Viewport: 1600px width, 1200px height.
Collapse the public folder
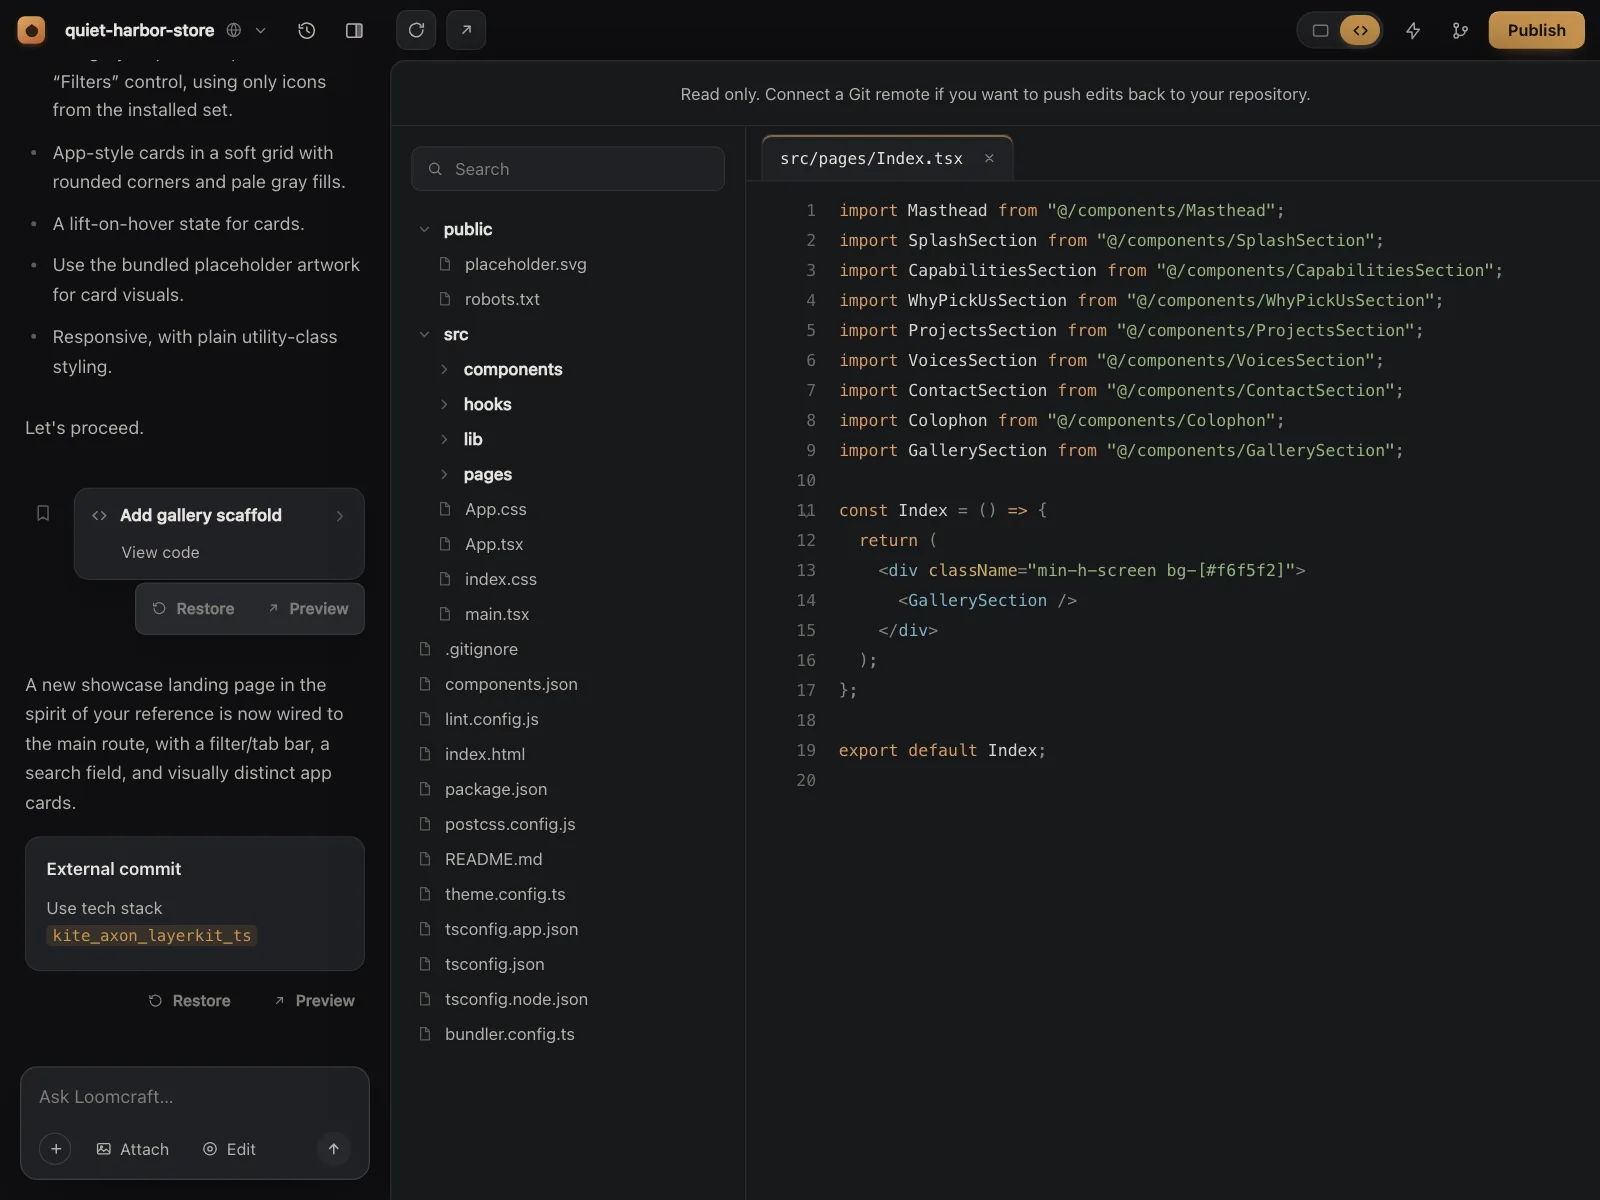coord(424,229)
